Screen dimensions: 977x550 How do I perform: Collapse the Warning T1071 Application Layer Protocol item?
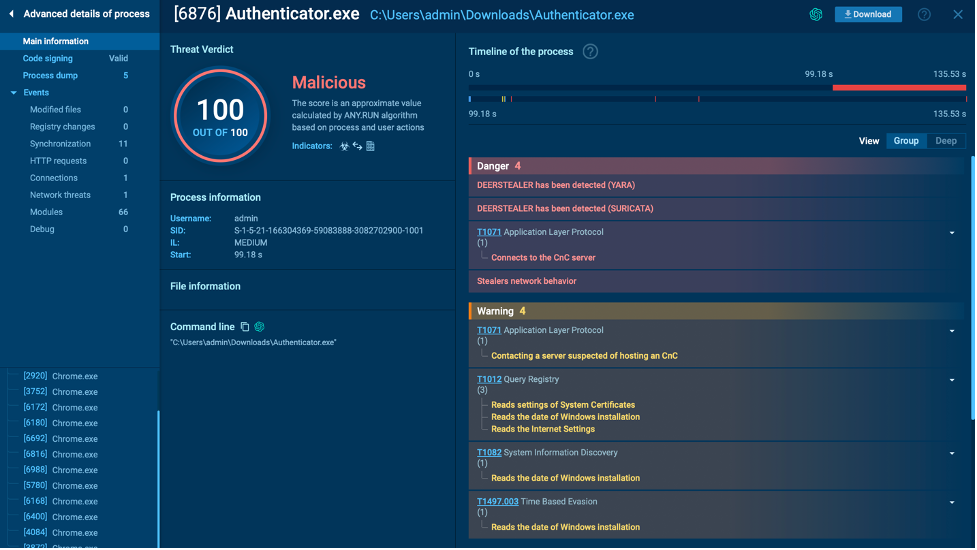pos(952,331)
